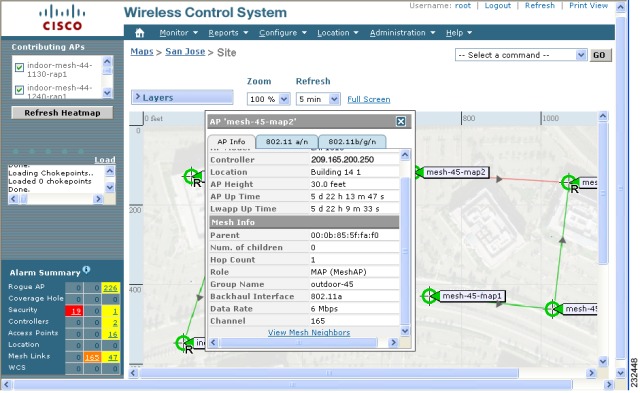Select the mesh-45-map2 AP icon on the map

[x=418, y=172]
